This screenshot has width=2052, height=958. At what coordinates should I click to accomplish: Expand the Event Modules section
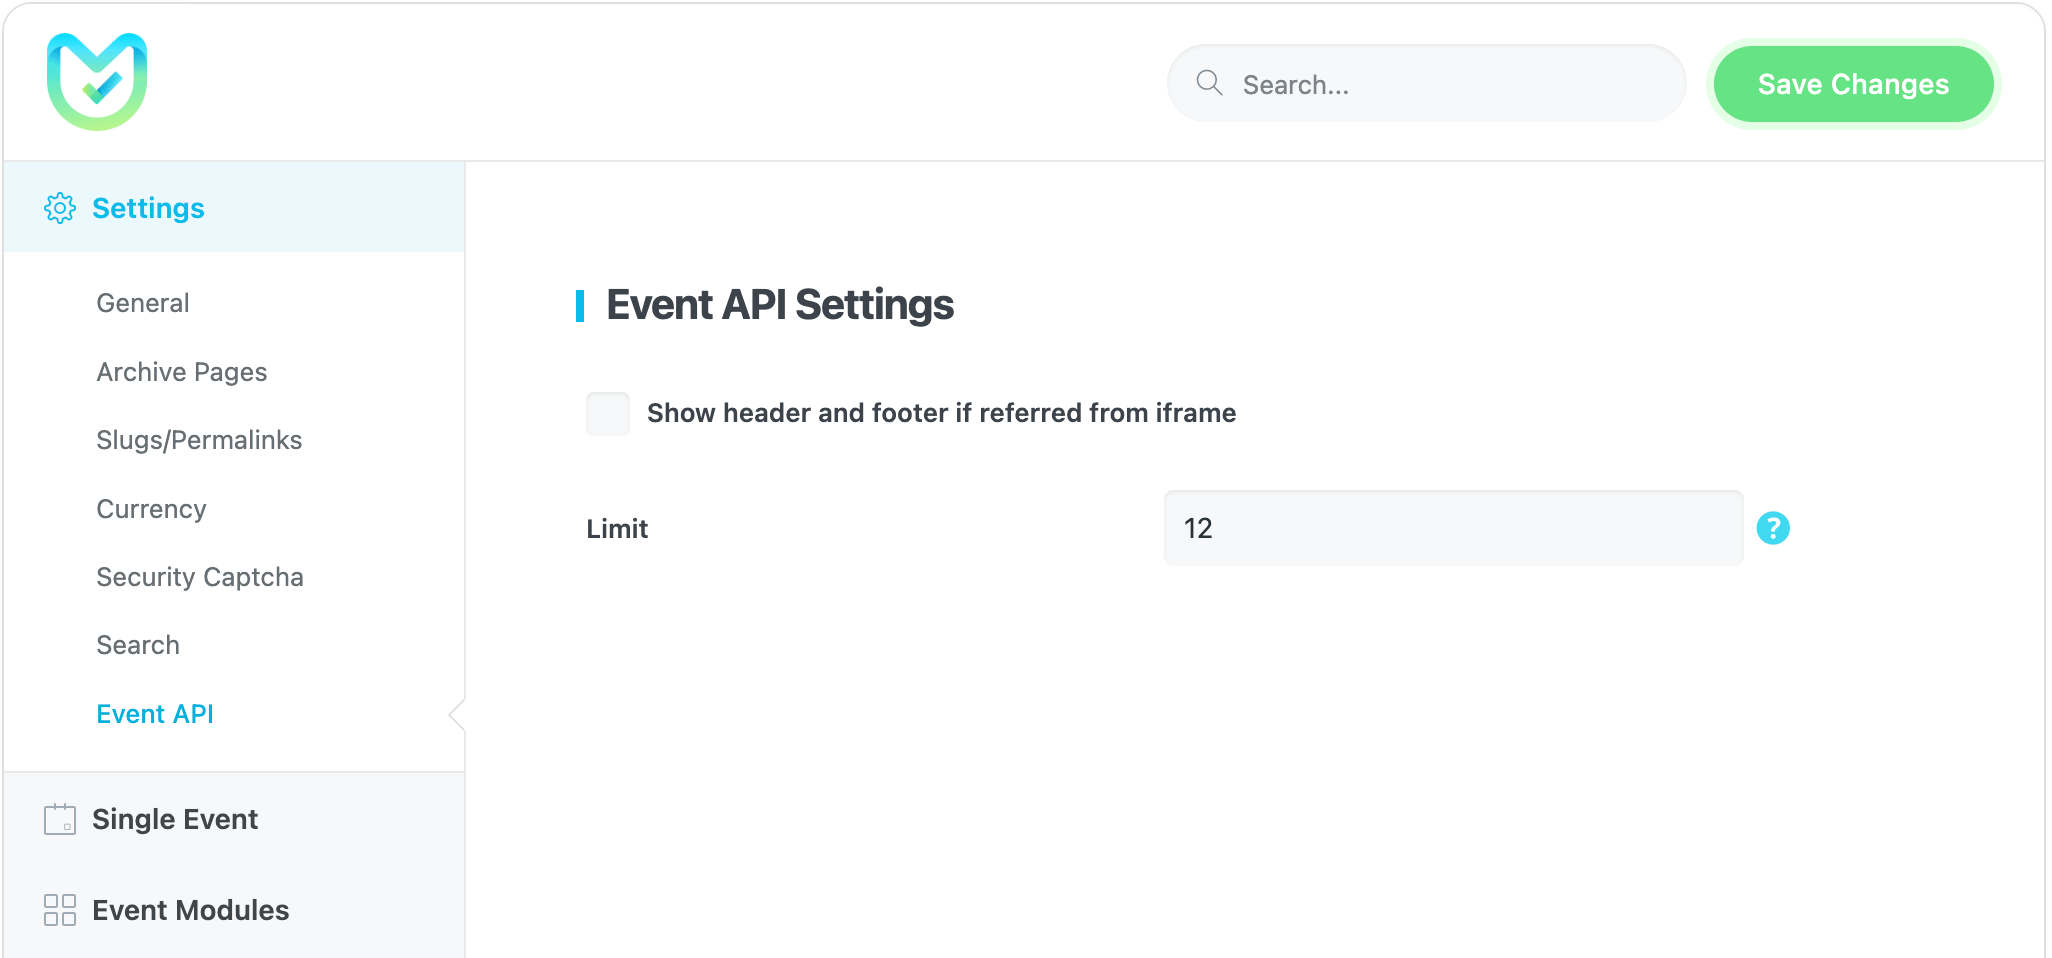(190, 910)
